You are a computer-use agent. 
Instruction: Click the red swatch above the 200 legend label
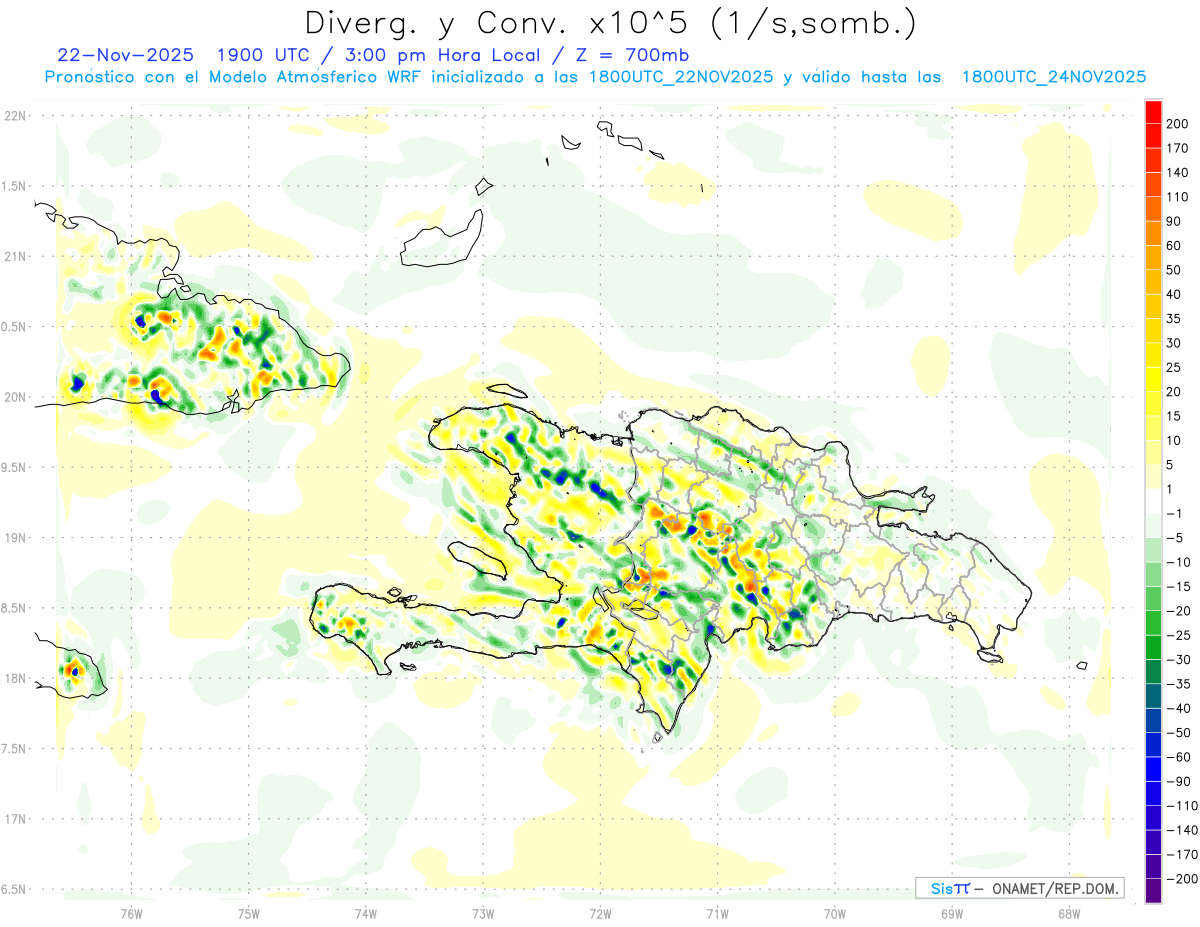pyautogui.click(x=1153, y=112)
